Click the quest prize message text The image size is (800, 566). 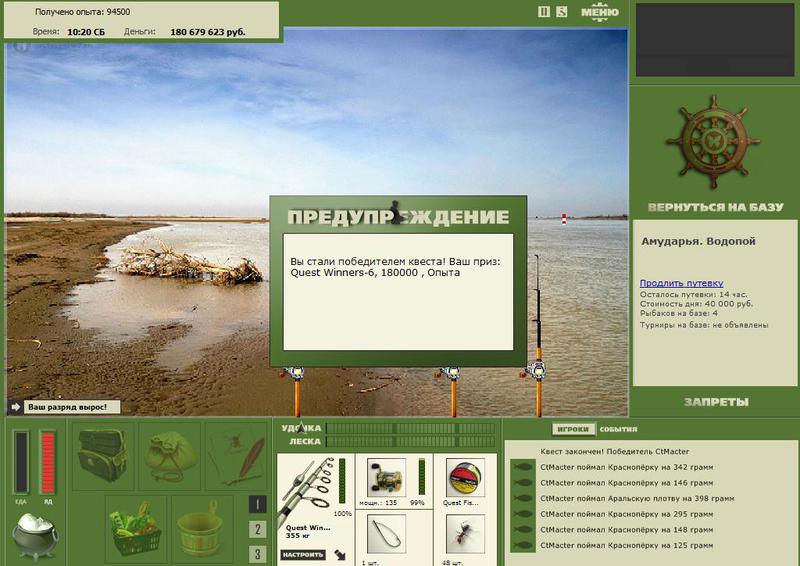coord(395,267)
